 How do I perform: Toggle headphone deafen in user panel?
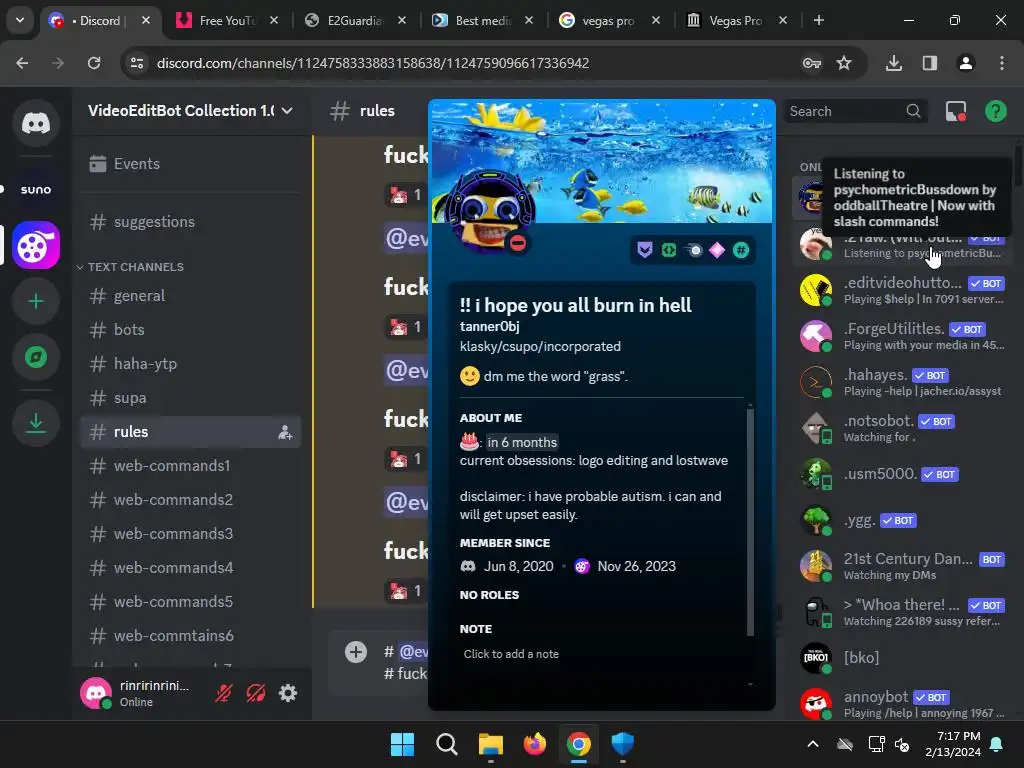tap(255, 693)
